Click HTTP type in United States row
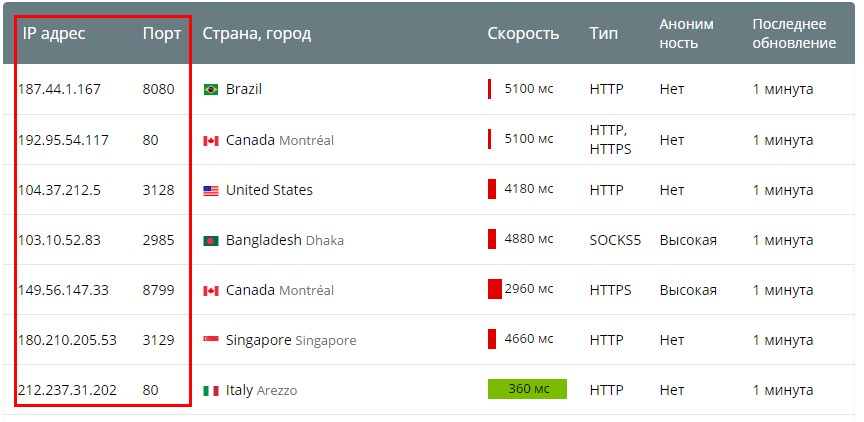Screen dimensions: 864x422 click(x=606, y=190)
